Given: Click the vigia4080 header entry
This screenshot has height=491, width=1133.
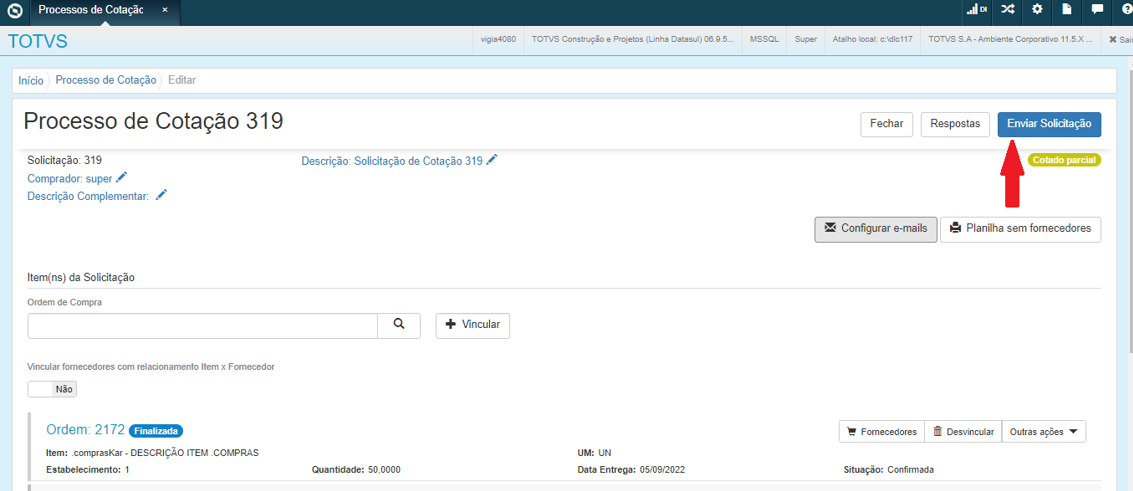Looking at the screenshot, I should point(498,40).
